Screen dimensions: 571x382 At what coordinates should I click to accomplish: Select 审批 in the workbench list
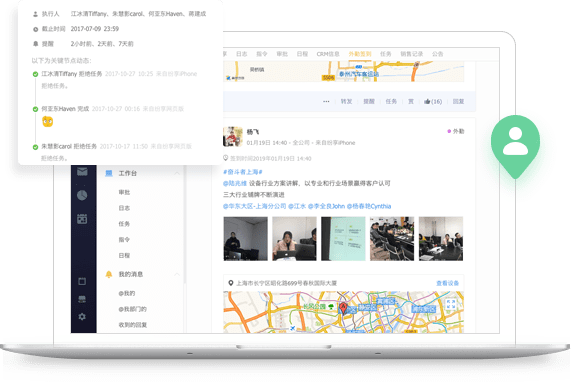click(124, 192)
